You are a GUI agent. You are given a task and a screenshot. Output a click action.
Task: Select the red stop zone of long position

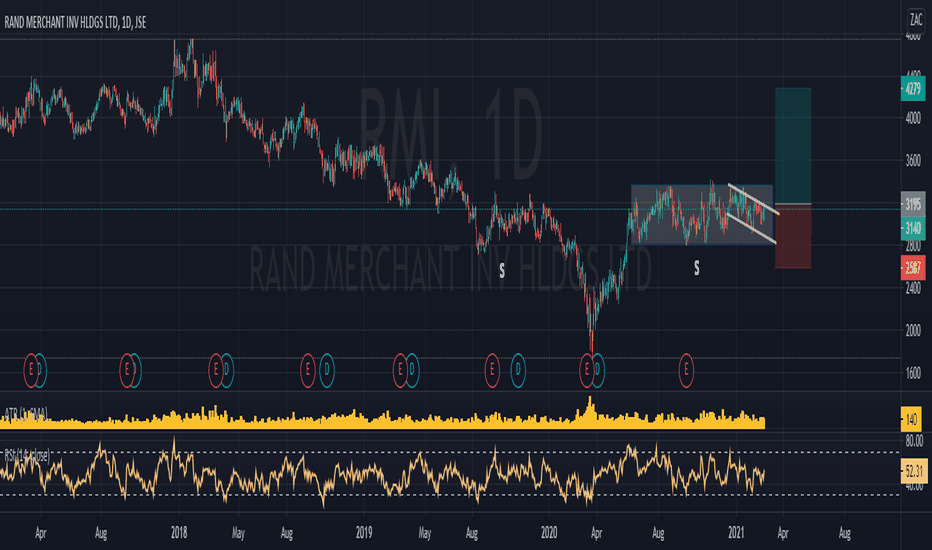(793, 236)
